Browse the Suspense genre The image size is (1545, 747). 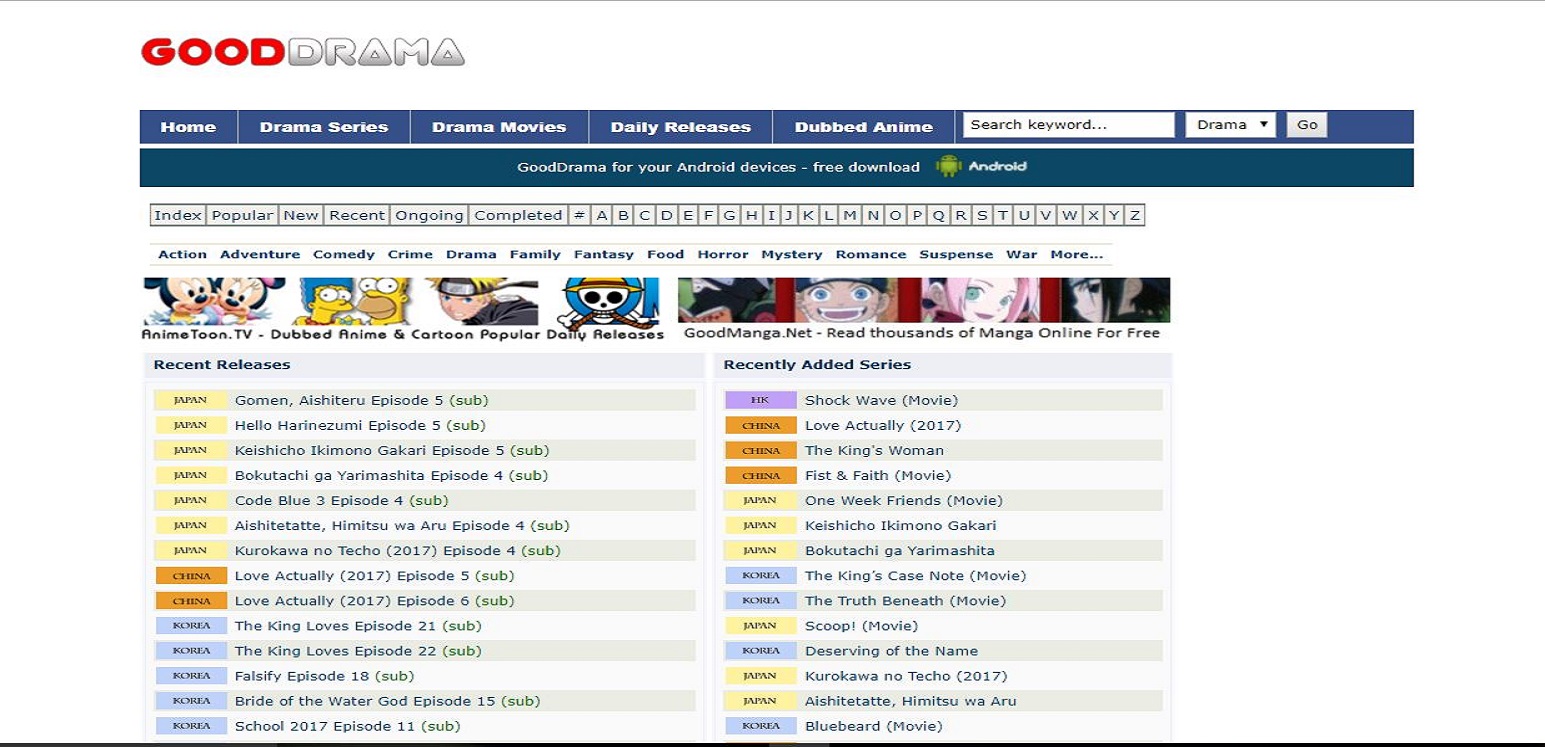pos(956,255)
